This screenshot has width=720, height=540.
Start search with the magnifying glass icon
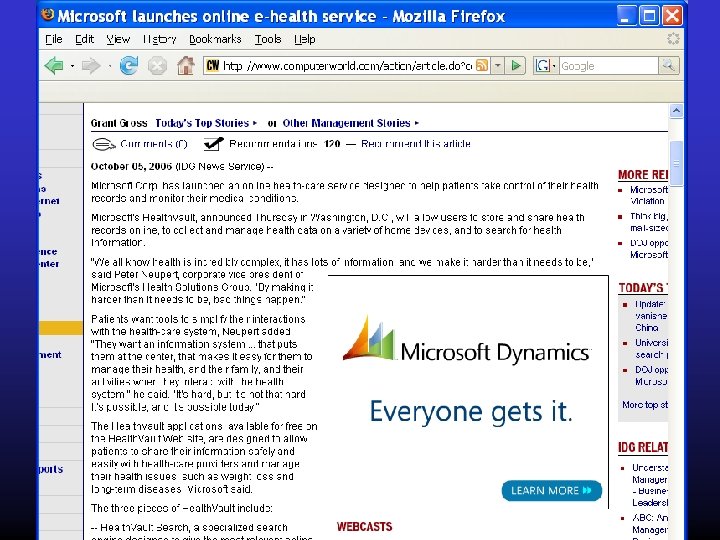668,66
